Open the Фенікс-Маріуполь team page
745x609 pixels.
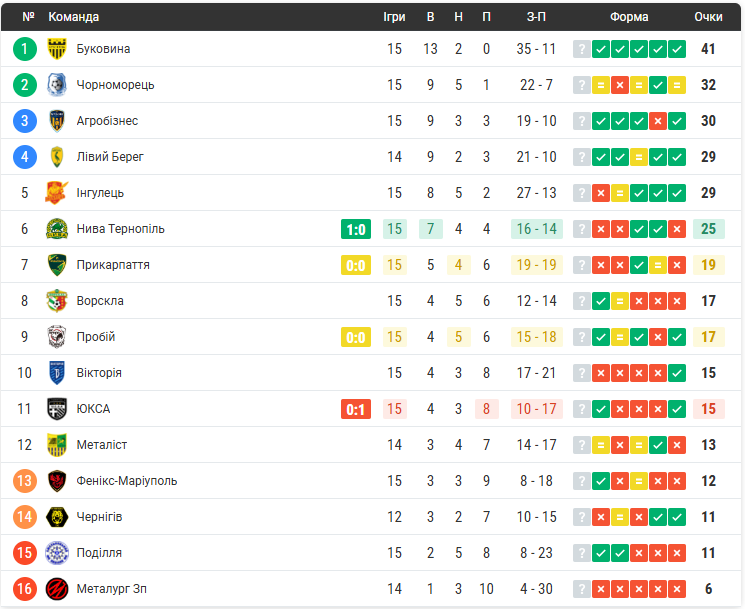127,481
